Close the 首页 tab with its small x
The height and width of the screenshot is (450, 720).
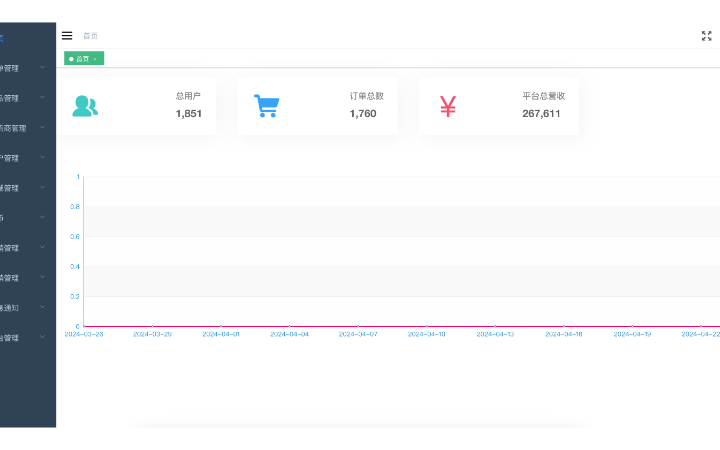96,59
